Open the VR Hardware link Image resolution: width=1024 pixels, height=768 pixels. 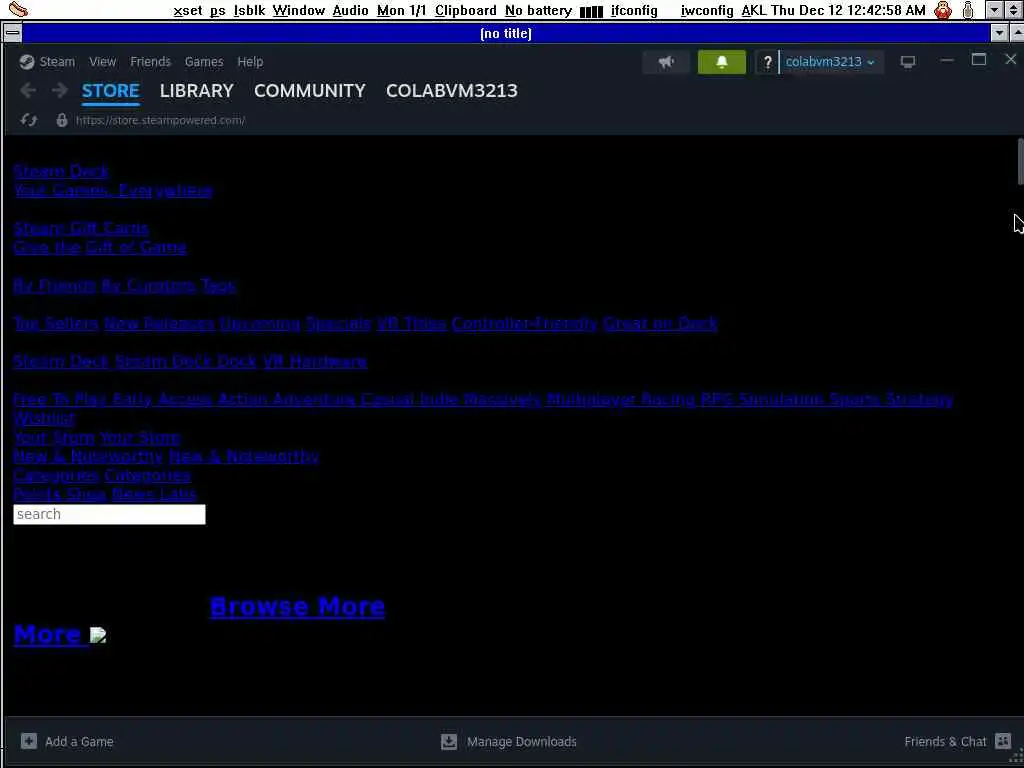pyautogui.click(x=315, y=361)
